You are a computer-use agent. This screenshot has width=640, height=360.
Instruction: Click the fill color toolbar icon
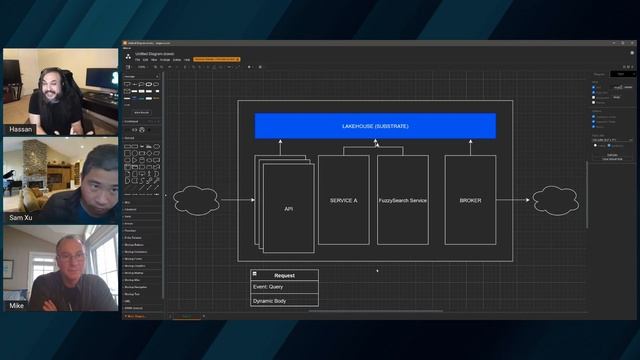click(x=208, y=67)
